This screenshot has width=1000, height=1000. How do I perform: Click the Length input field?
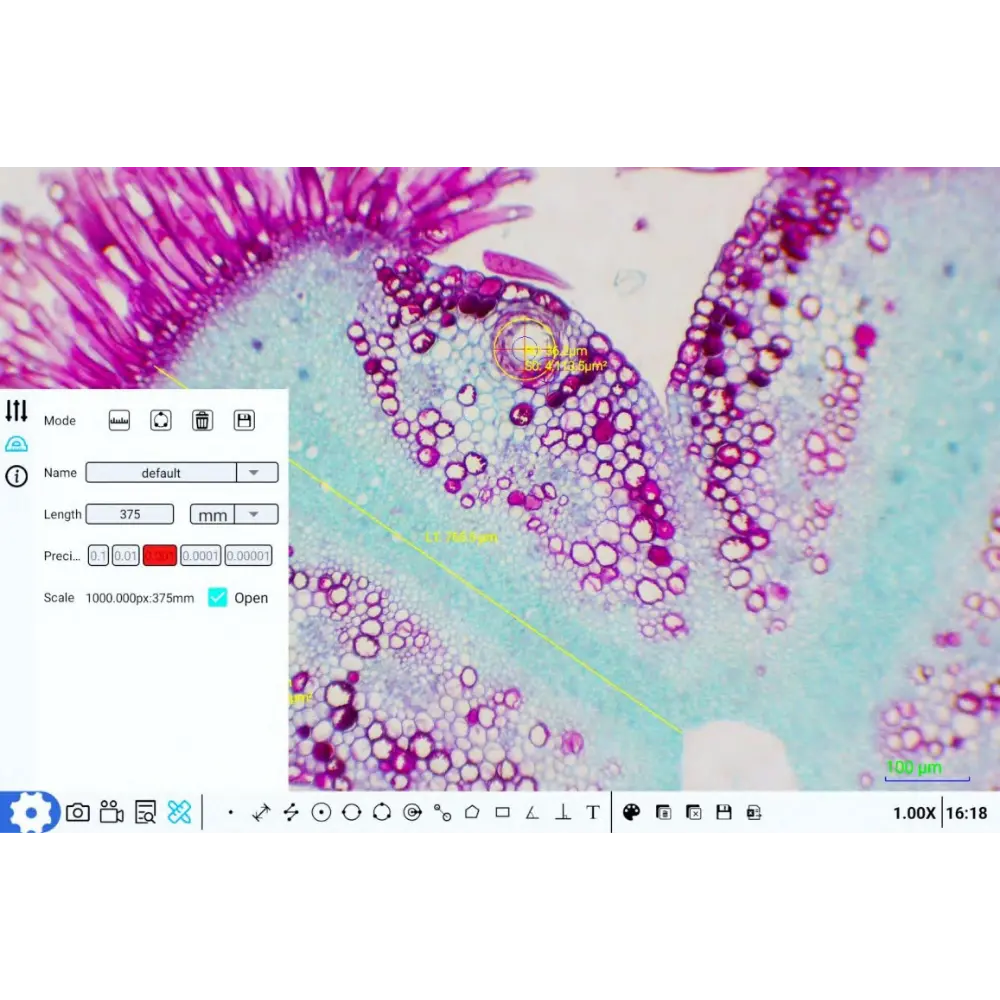point(130,515)
